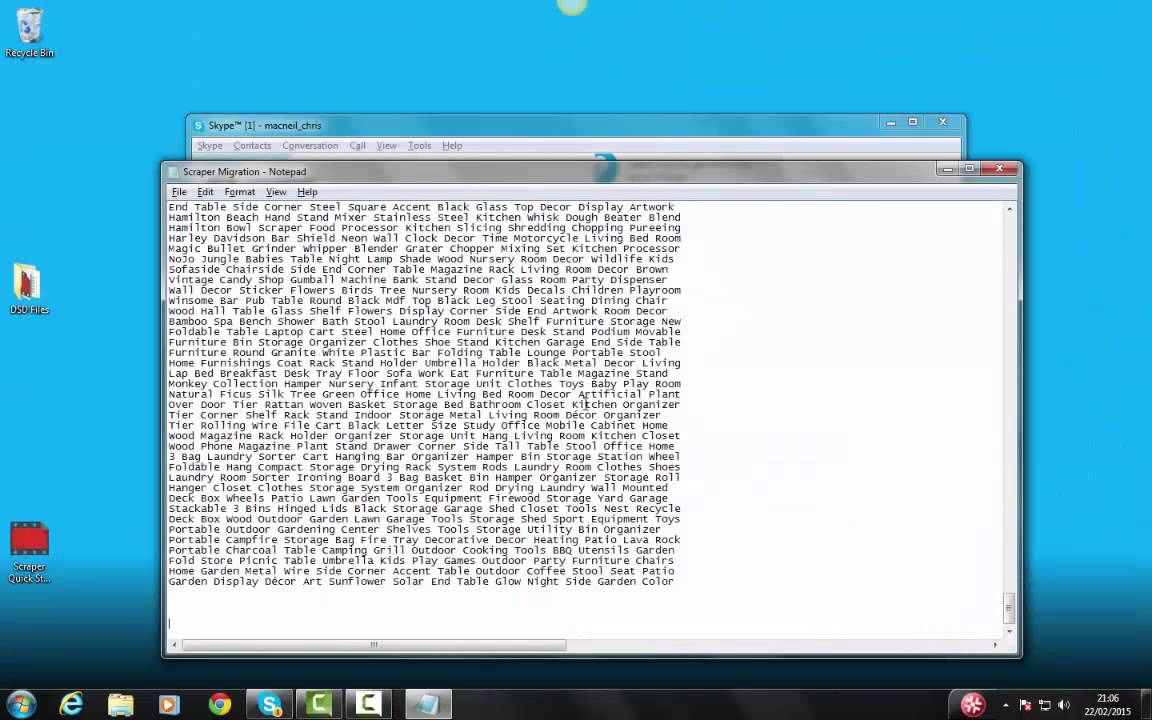
Task: Open Windows Explorer from the taskbar
Action: 120,705
